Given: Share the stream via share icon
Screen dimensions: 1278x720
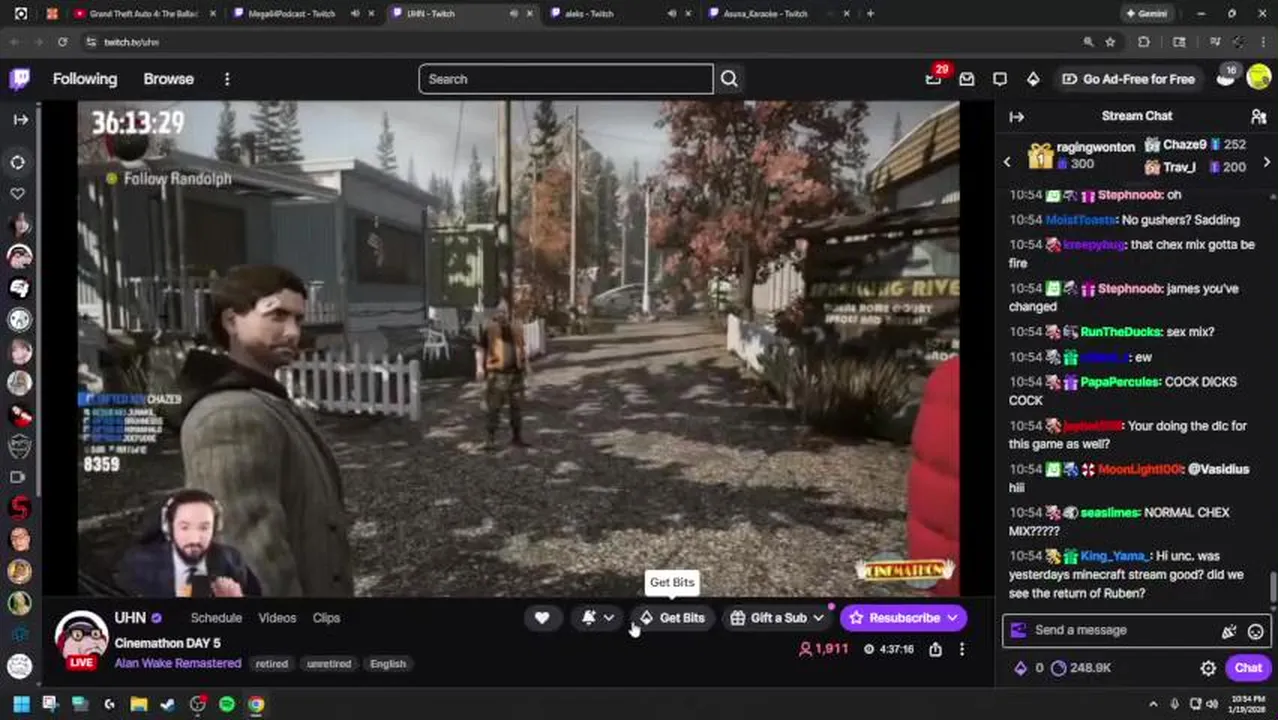Looking at the screenshot, I should point(935,649).
